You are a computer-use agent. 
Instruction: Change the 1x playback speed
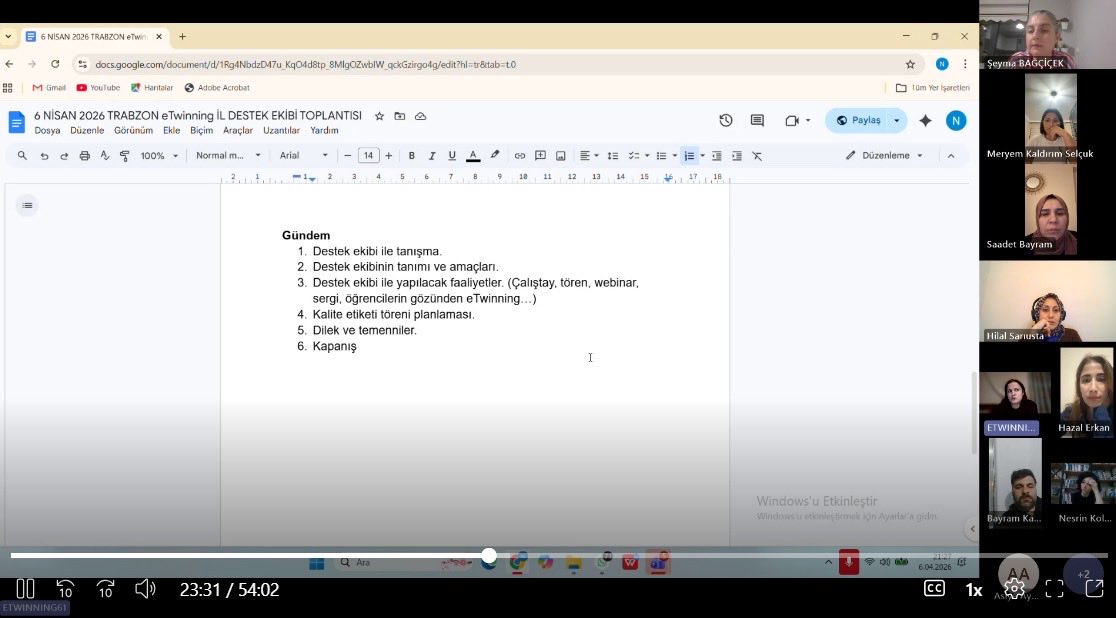click(x=974, y=590)
